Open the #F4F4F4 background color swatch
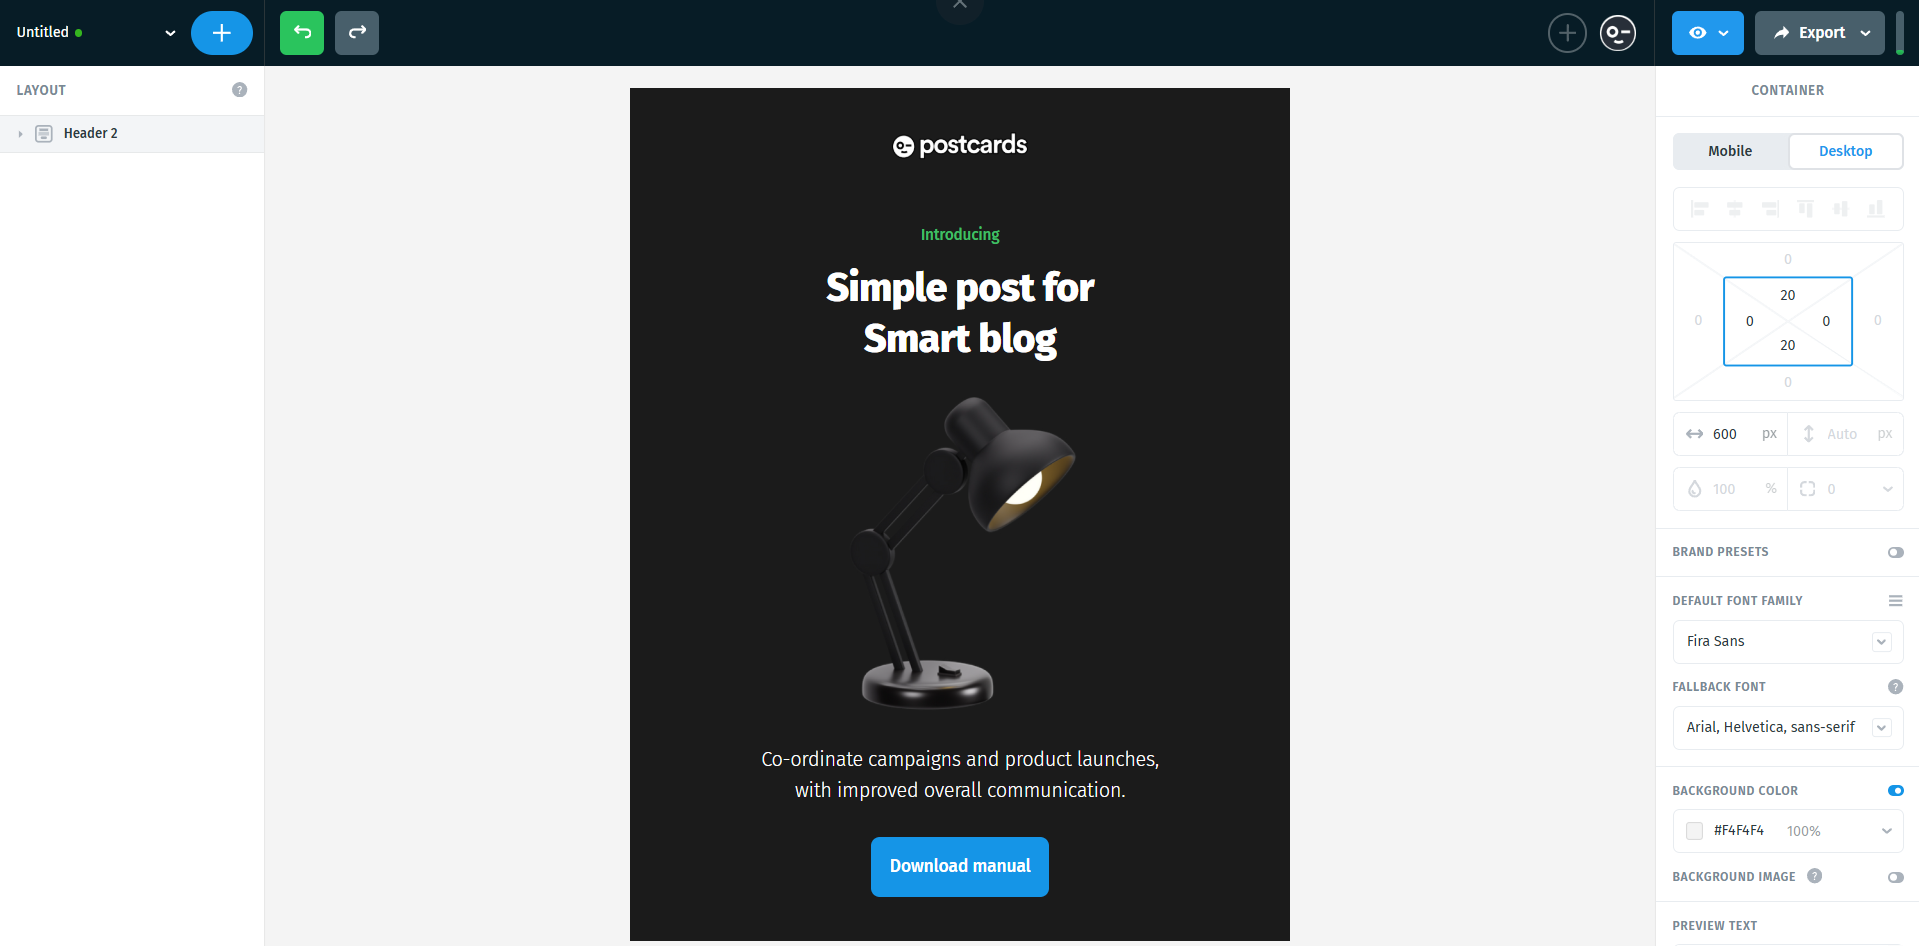Image resolution: width=1919 pixels, height=946 pixels. point(1694,831)
